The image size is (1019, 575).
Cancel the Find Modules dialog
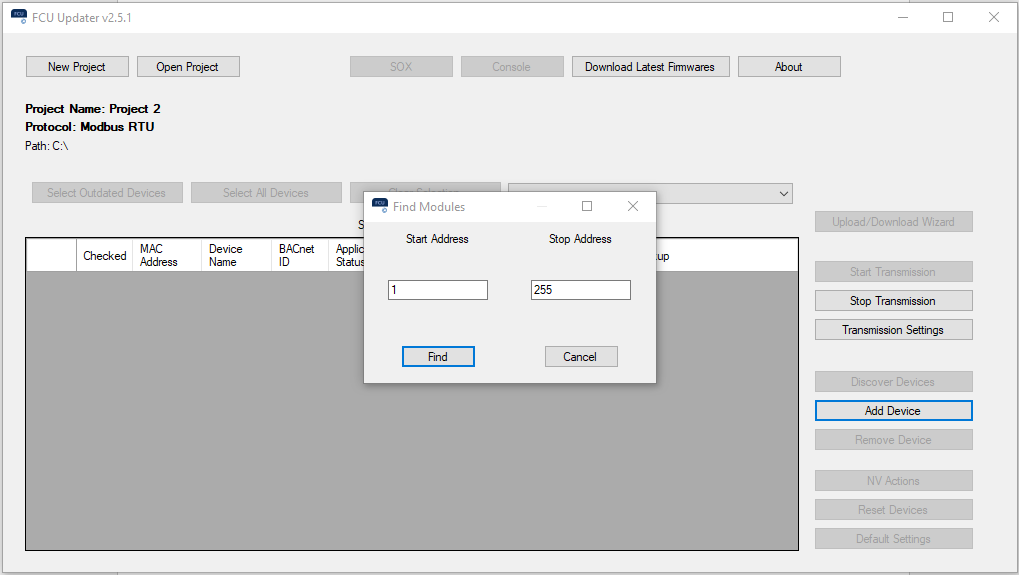[x=581, y=357]
